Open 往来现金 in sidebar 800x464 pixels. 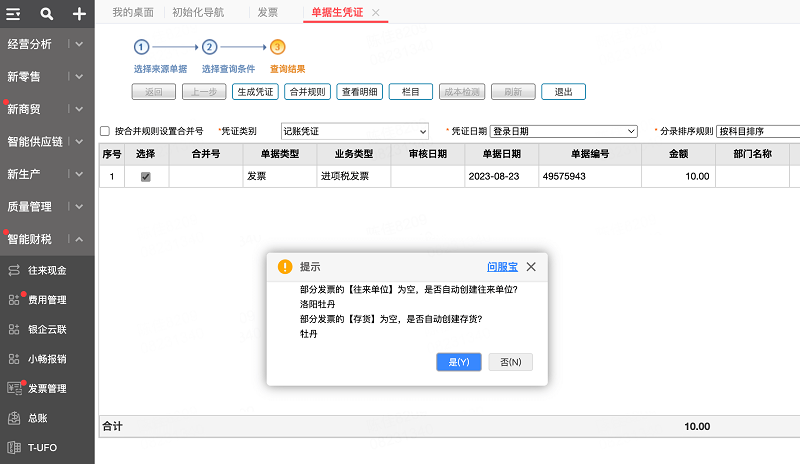(x=47, y=270)
